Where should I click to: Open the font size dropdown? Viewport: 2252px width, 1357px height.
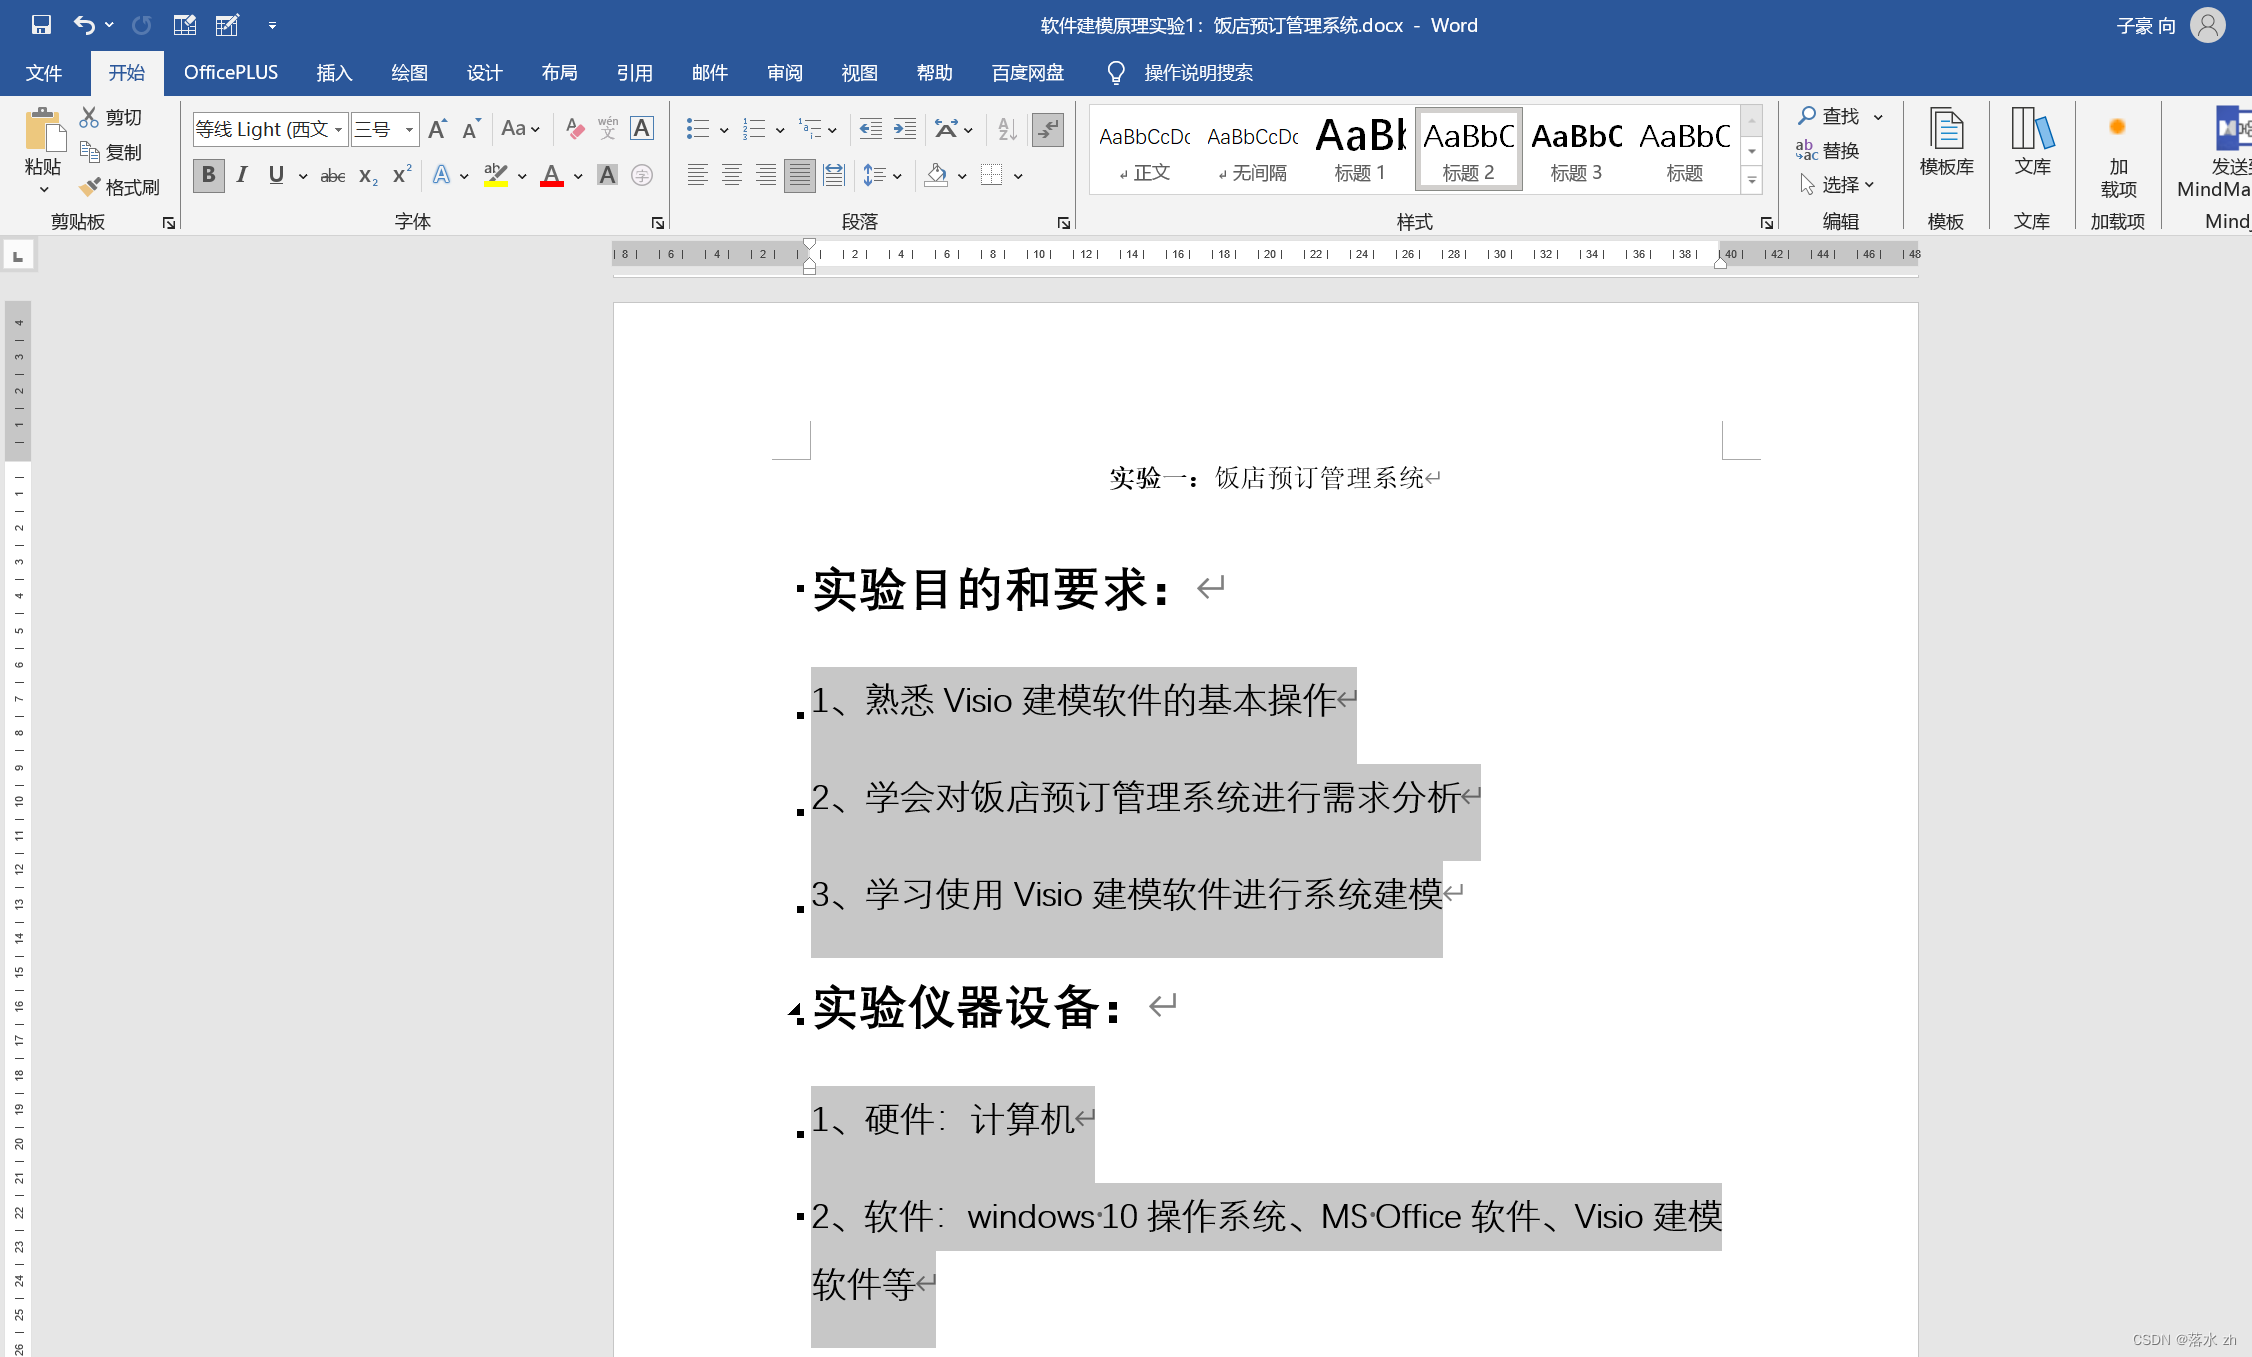pos(409,129)
